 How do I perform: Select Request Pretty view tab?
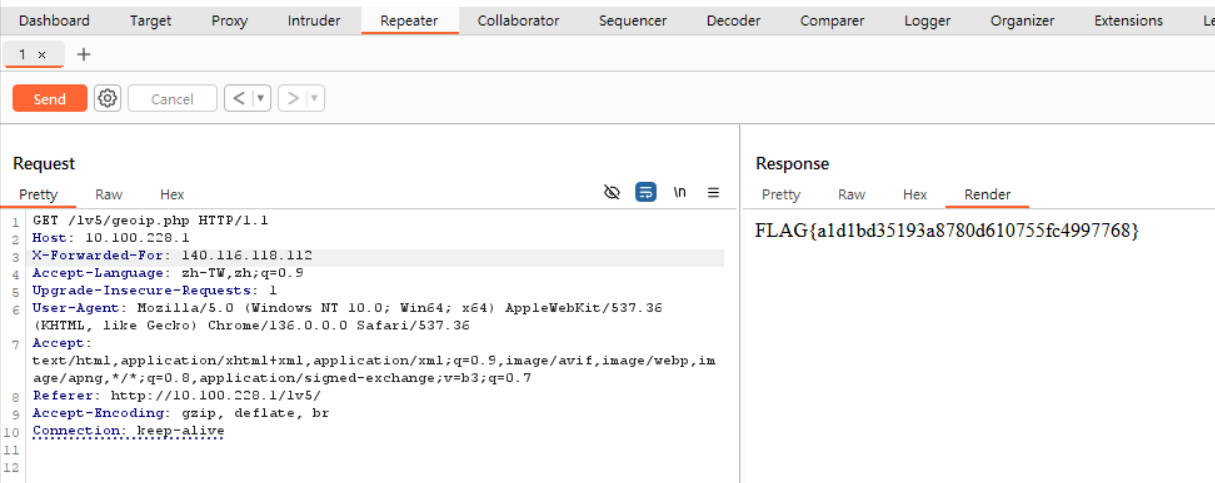38,194
